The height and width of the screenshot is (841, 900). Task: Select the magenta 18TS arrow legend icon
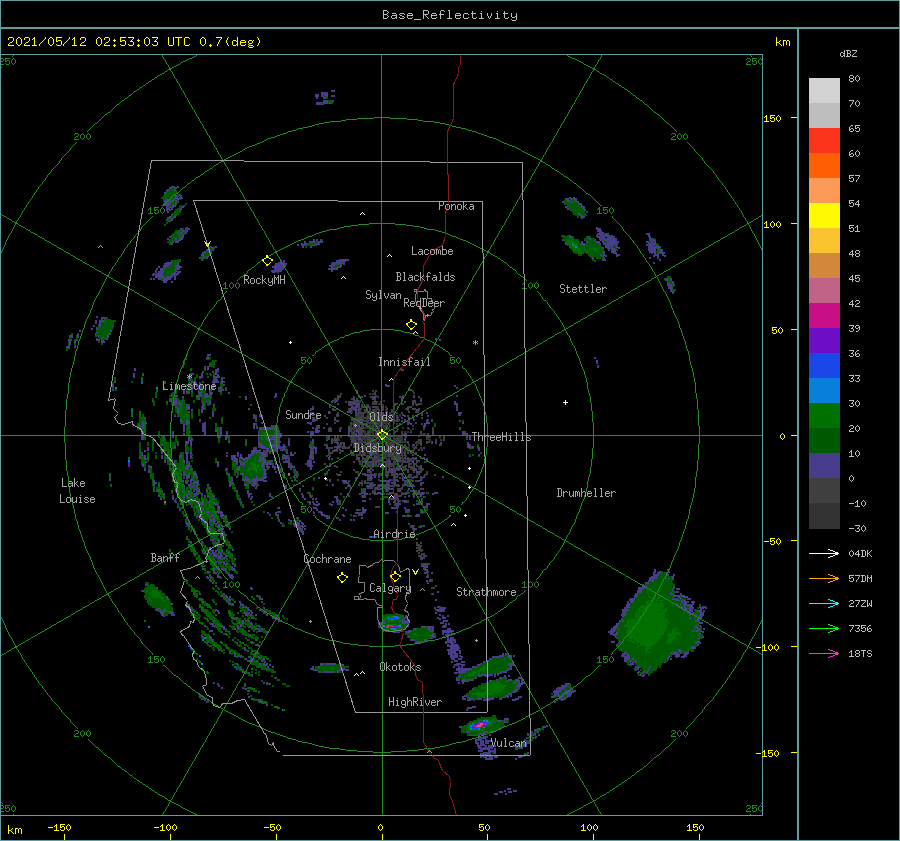824,653
